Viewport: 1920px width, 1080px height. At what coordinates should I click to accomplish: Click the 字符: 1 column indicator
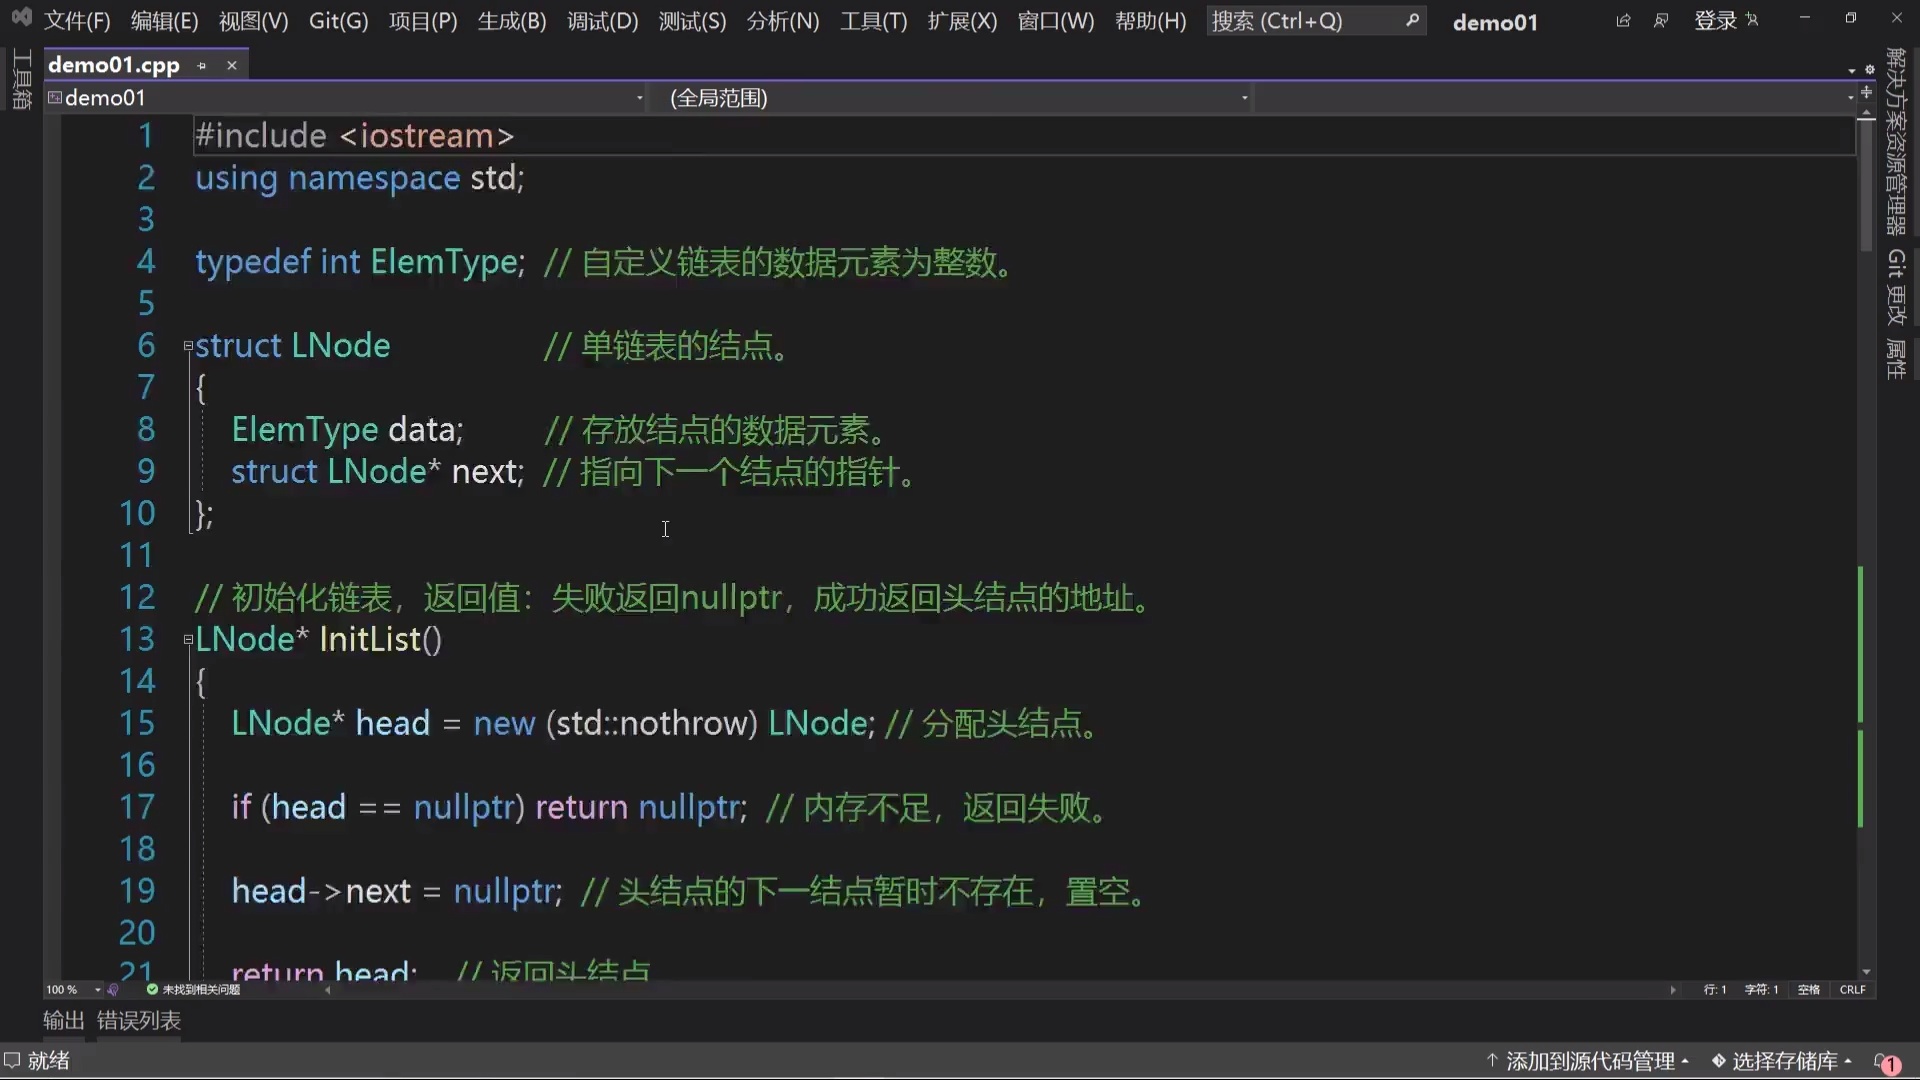(1761, 990)
